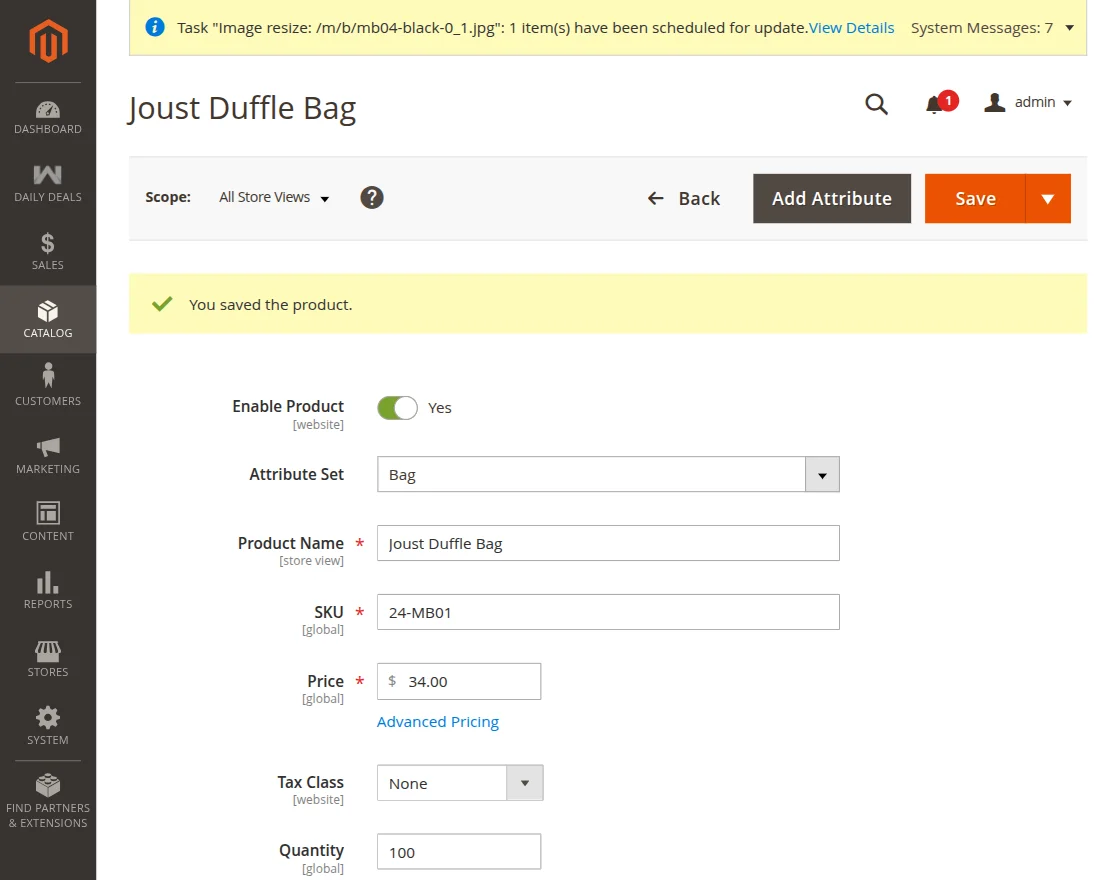Open the All Store Views scope switcher

coord(274,198)
